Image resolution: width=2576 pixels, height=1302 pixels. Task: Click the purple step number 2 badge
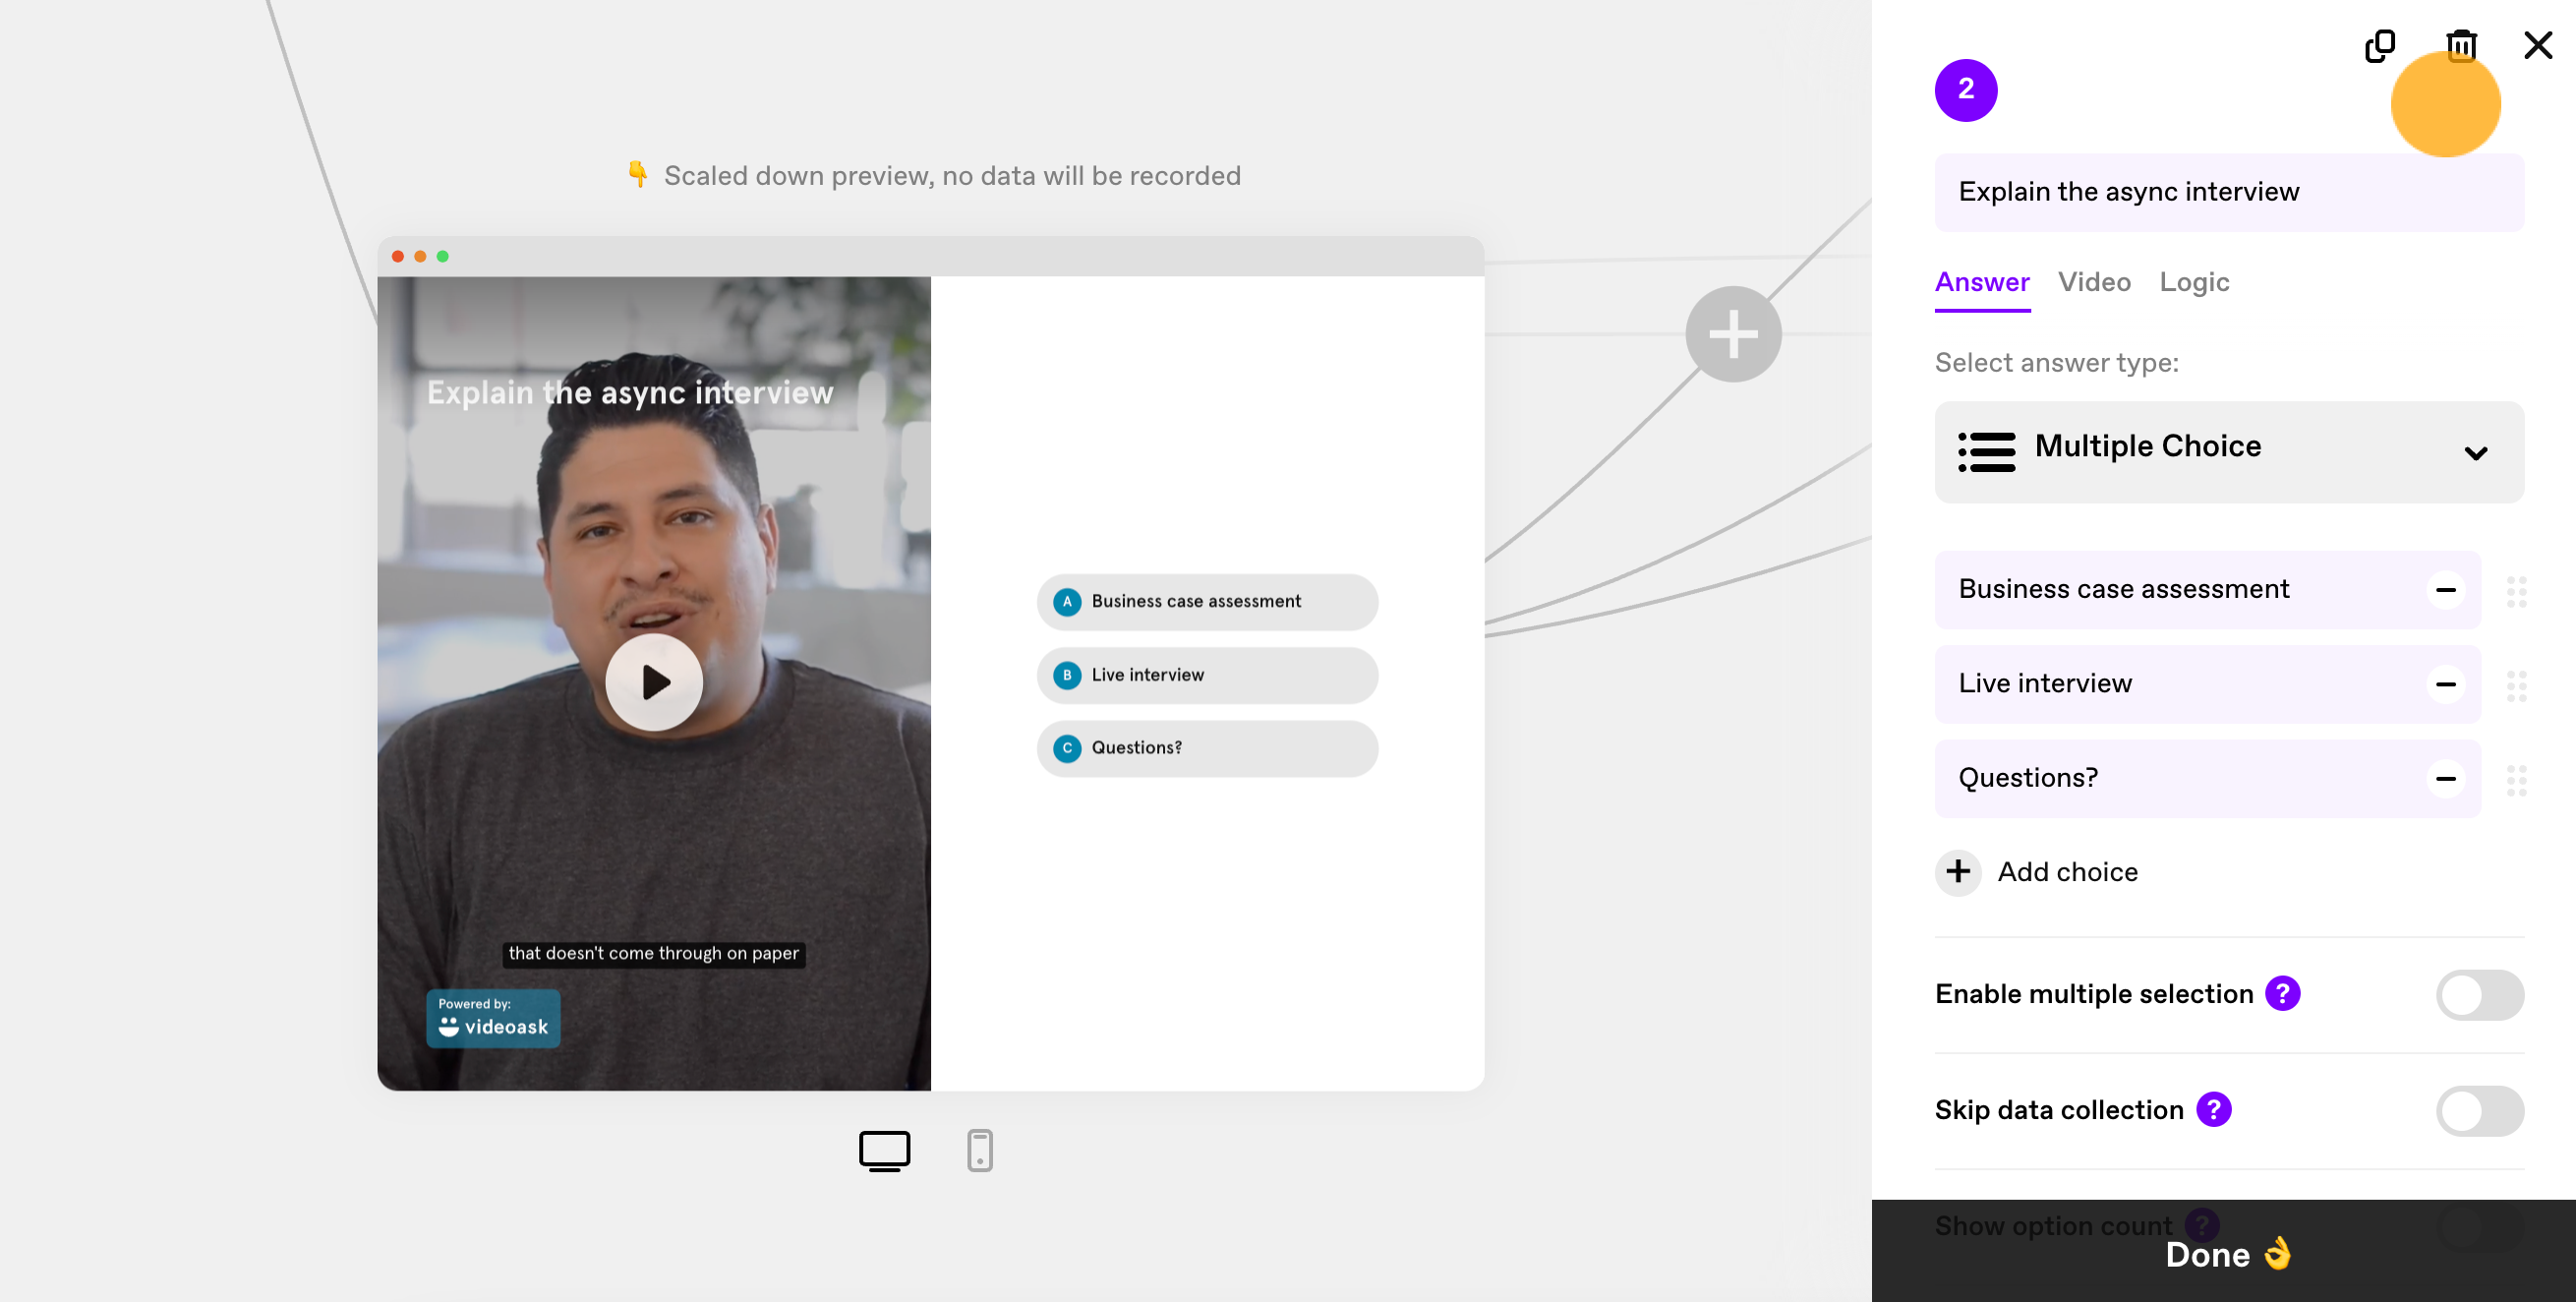point(1965,90)
